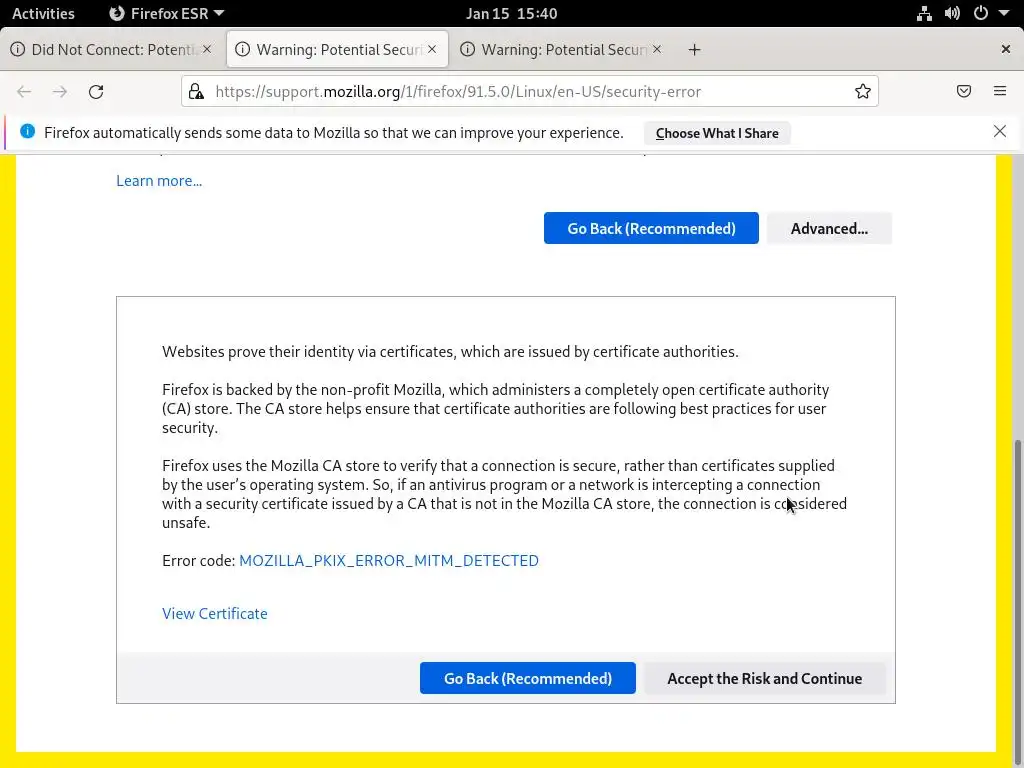Image resolution: width=1024 pixels, height=768 pixels.
Task: Open a new tab with plus
Action: 694,50
